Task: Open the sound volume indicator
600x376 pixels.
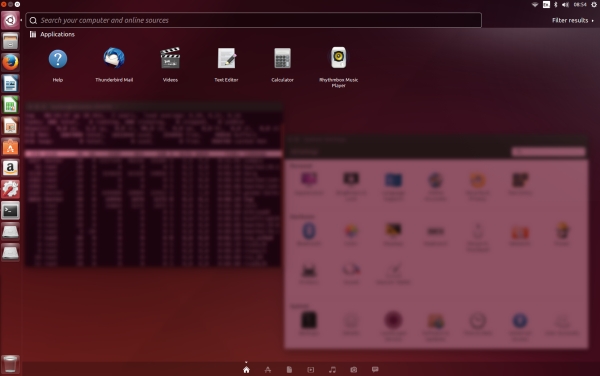Action: (565, 5)
